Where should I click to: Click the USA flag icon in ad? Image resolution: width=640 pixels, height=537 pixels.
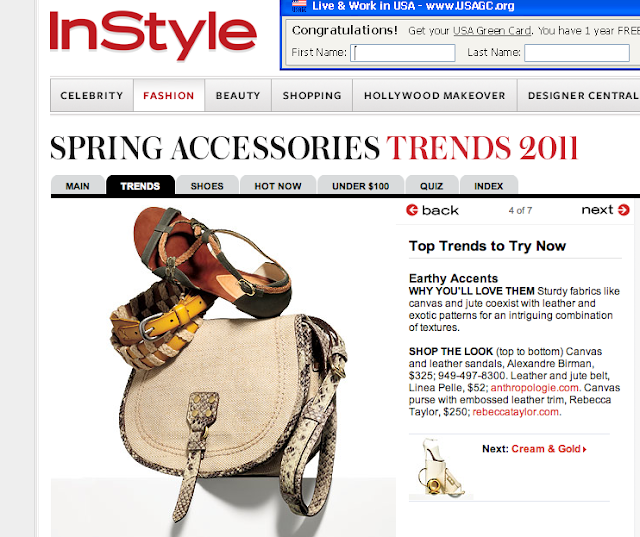click(x=299, y=6)
